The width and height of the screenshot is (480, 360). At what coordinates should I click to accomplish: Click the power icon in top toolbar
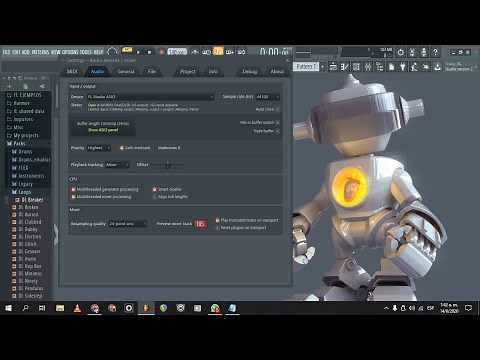pos(401,52)
